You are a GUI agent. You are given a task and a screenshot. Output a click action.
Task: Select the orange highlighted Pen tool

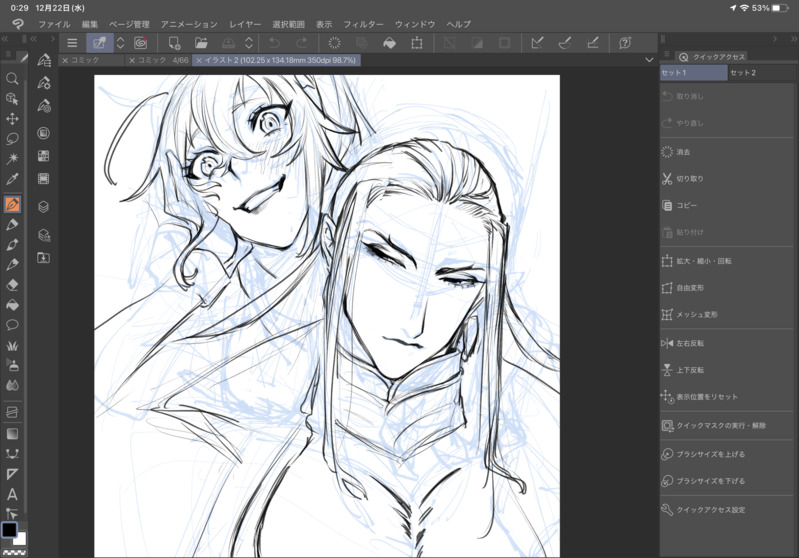click(x=12, y=204)
